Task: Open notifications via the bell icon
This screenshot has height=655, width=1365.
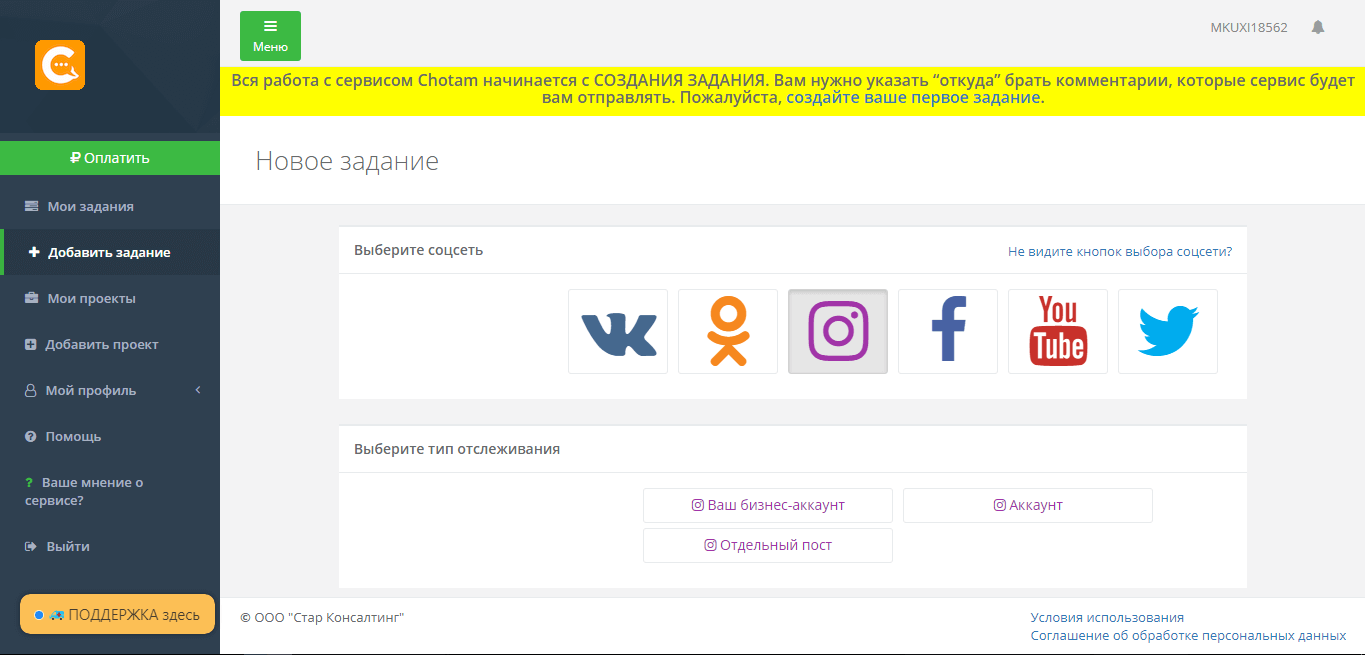Action: point(1318,27)
